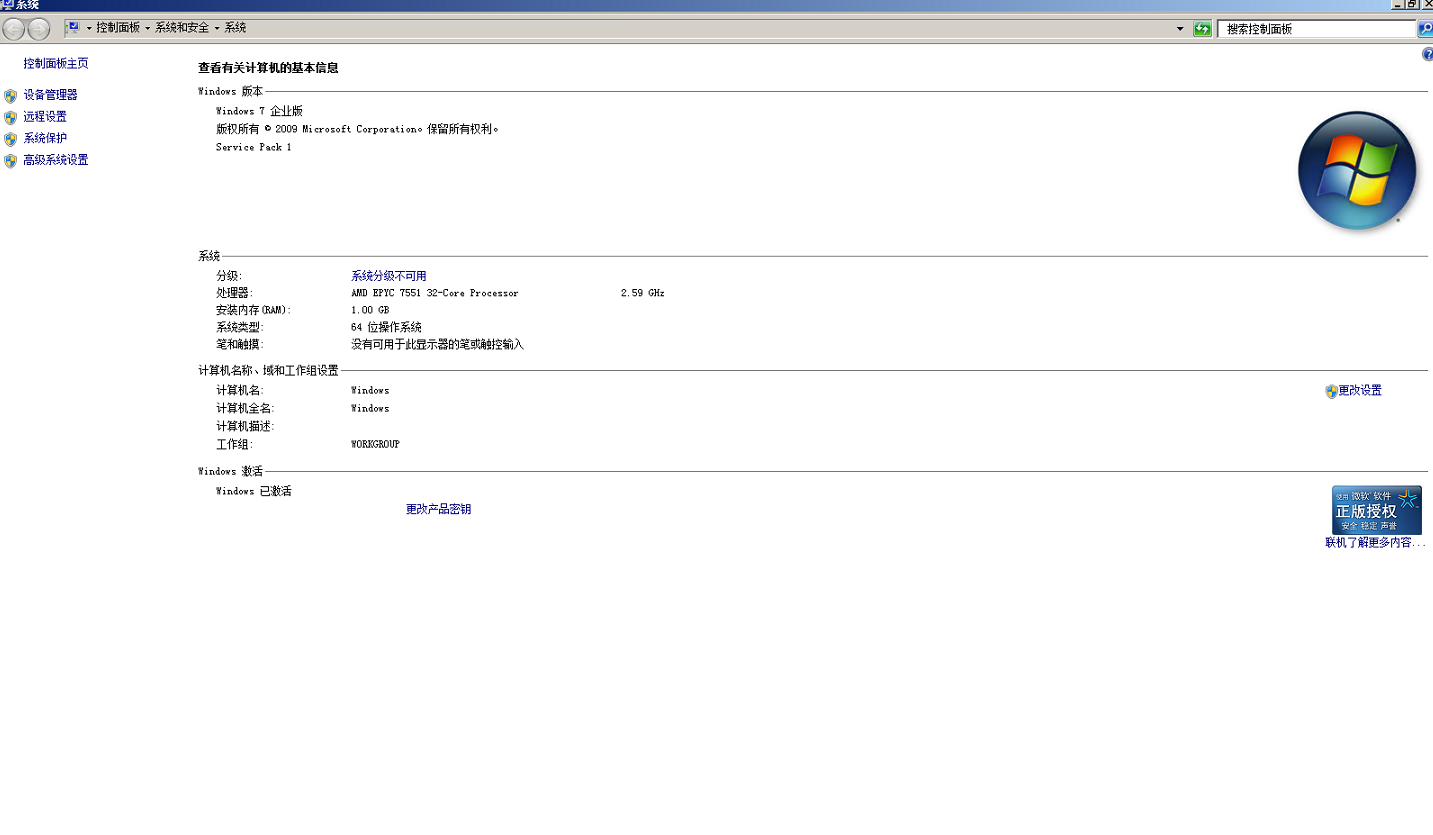Click the Forward navigation arrow button
Image resolution: width=1433 pixels, height=835 pixels.
point(38,29)
